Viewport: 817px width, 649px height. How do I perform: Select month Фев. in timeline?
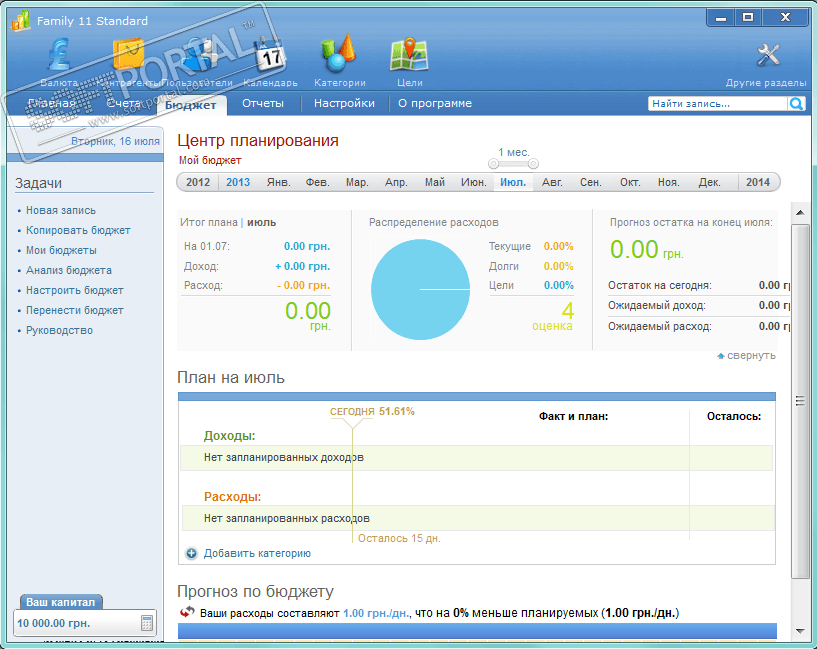(x=317, y=182)
